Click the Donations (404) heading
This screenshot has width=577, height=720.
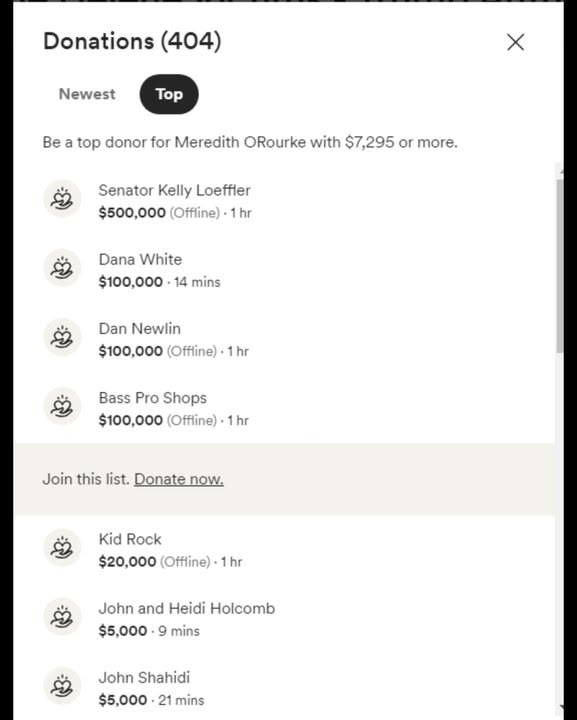point(132,41)
